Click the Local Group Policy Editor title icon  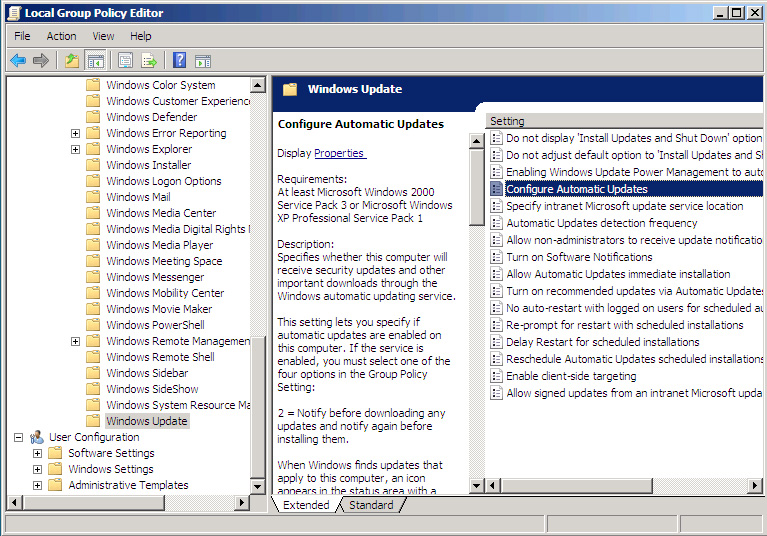(15, 13)
